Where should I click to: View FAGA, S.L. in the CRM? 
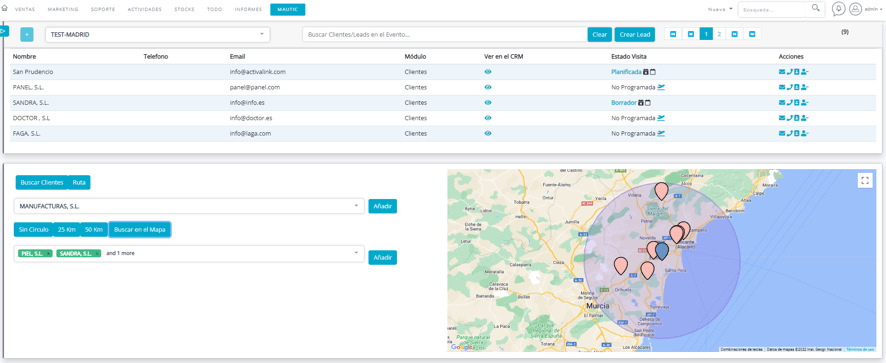488,133
